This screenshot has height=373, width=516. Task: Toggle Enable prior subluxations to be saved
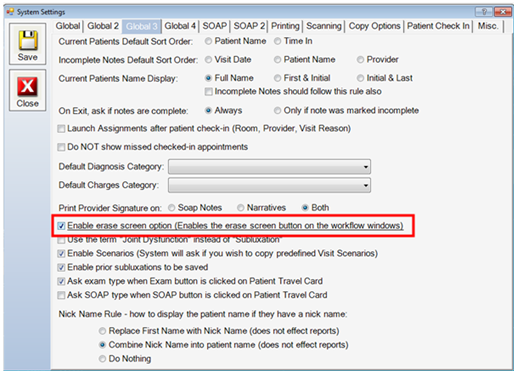coord(61,267)
